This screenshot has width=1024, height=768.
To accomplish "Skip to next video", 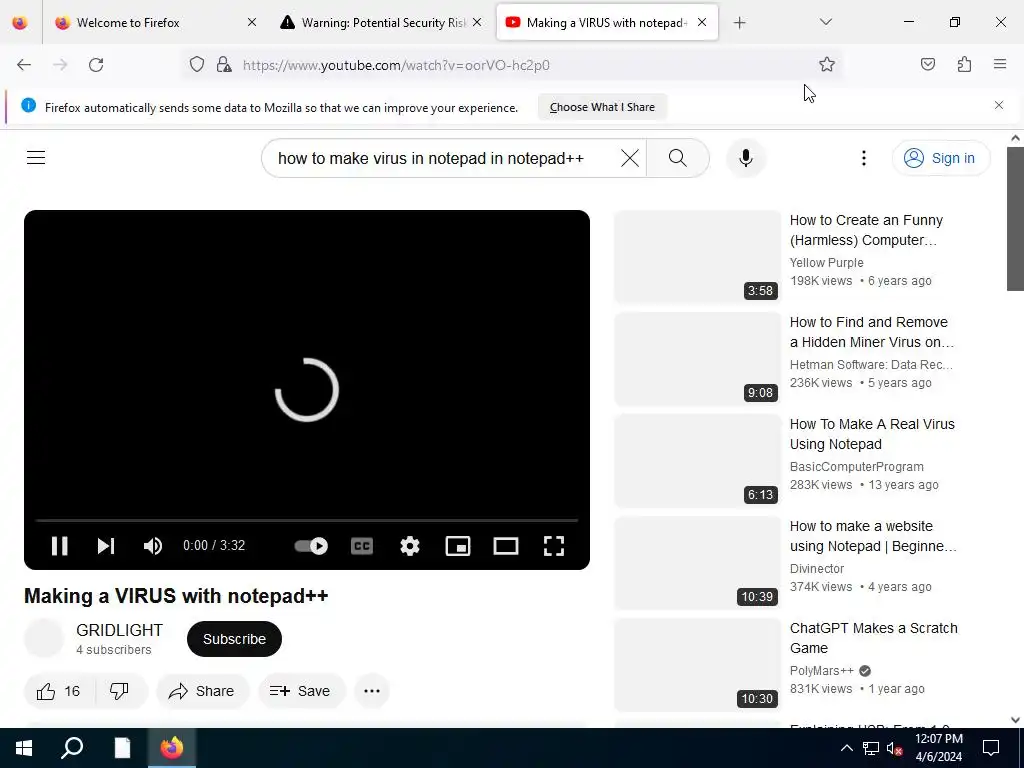I will pyautogui.click(x=106, y=546).
